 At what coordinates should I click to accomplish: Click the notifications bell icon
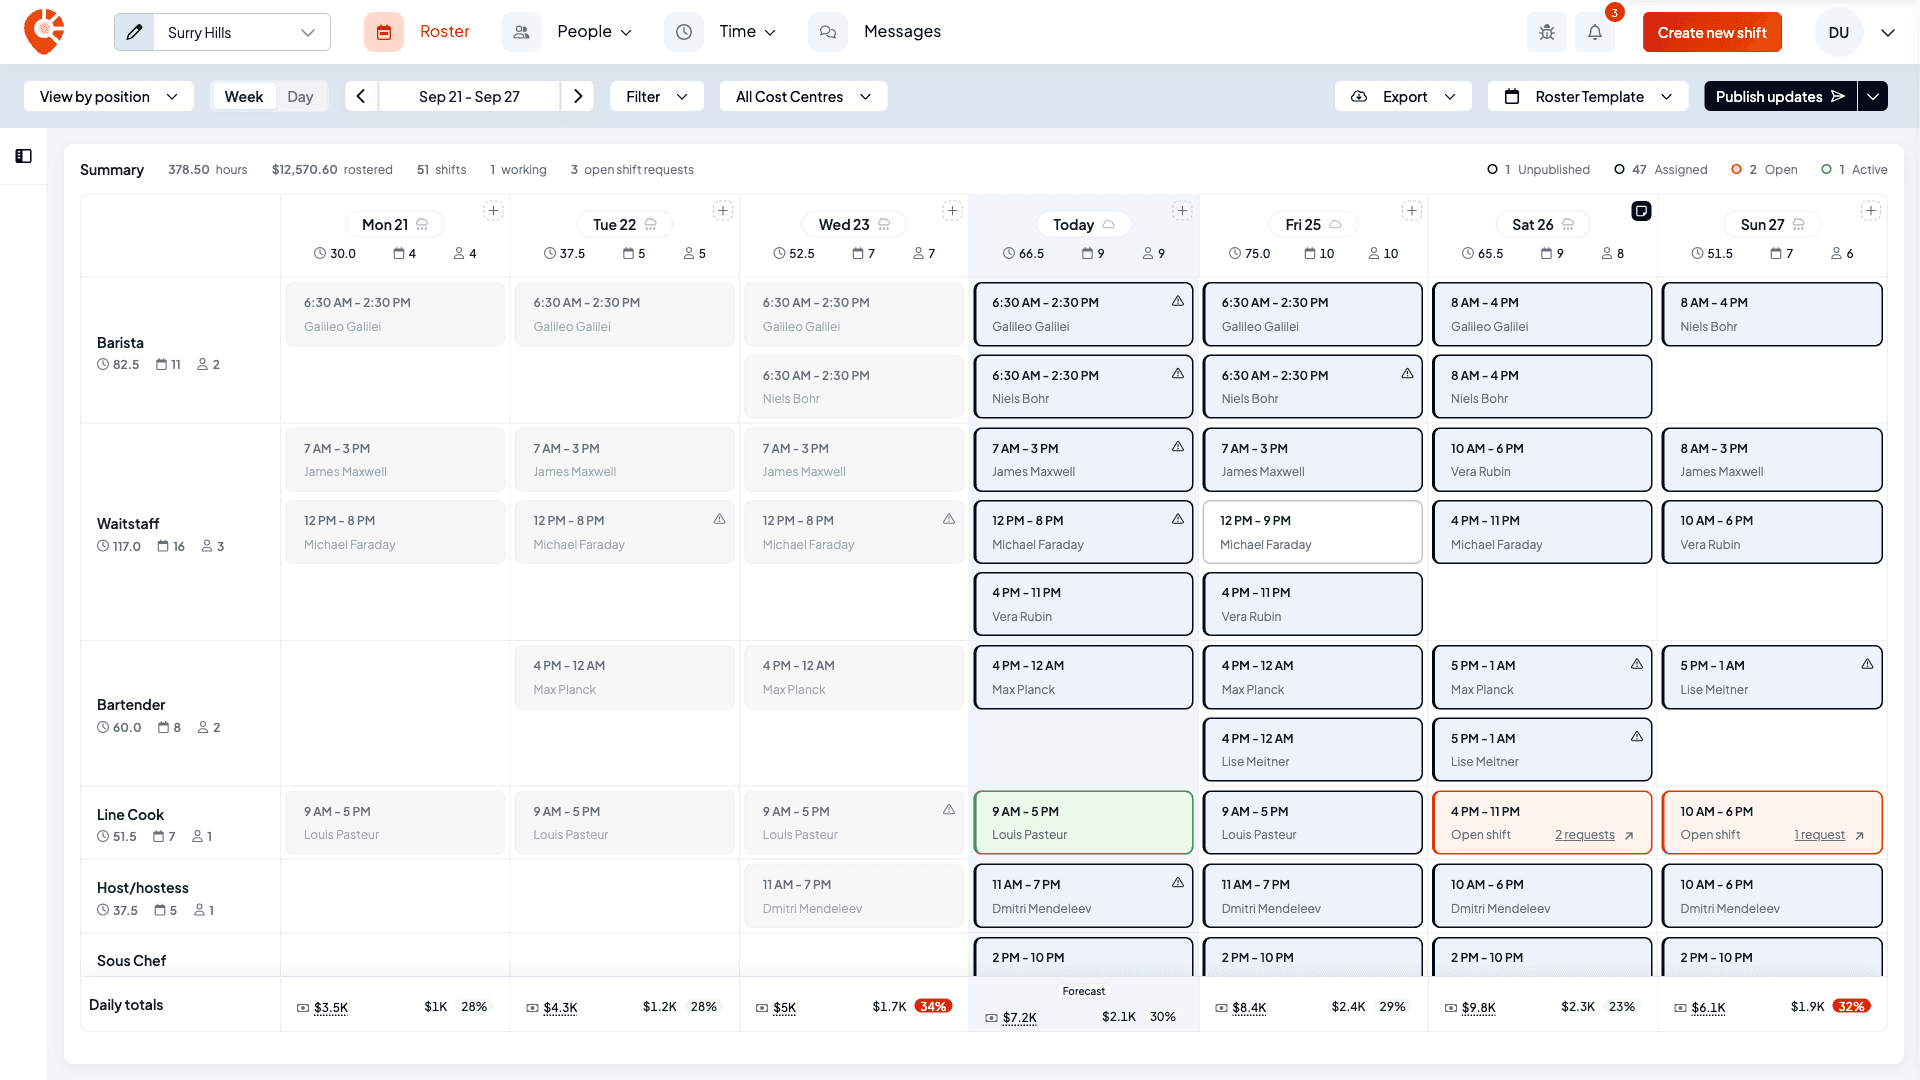tap(1595, 32)
